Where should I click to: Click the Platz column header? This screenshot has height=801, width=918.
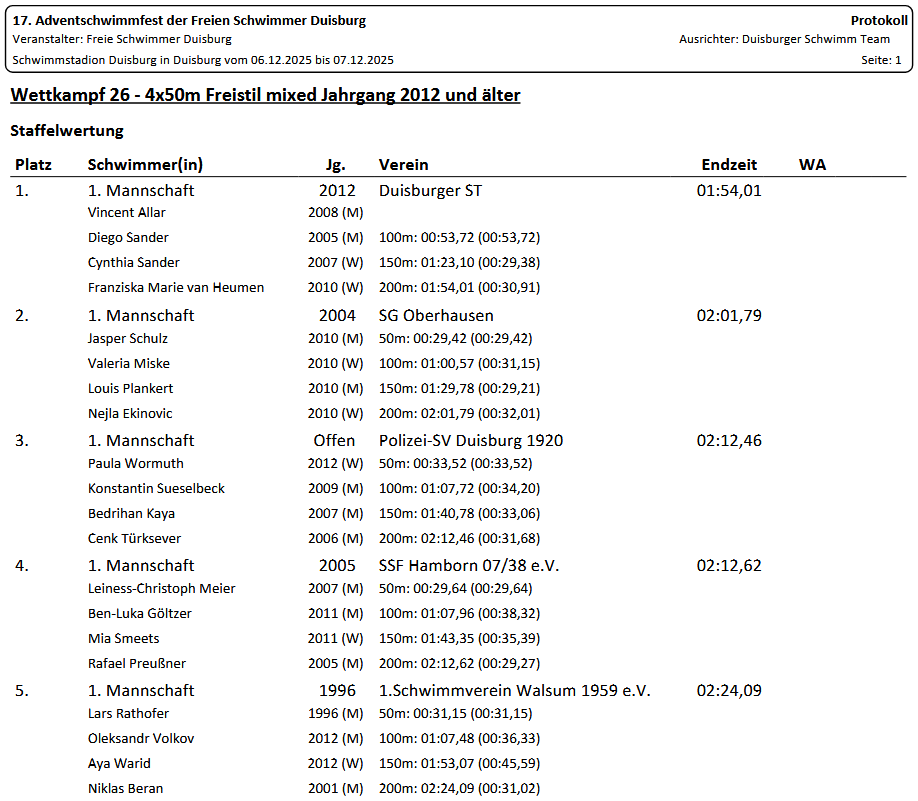pyautogui.click(x=33, y=165)
